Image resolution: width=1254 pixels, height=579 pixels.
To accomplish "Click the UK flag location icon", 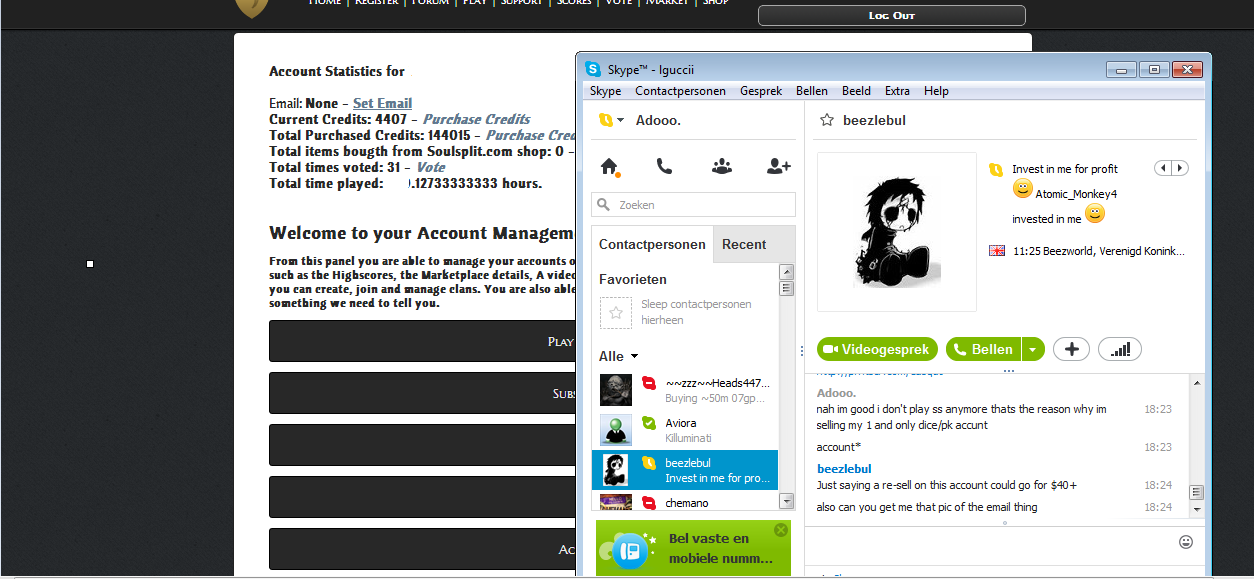I will pyautogui.click(x=997, y=251).
